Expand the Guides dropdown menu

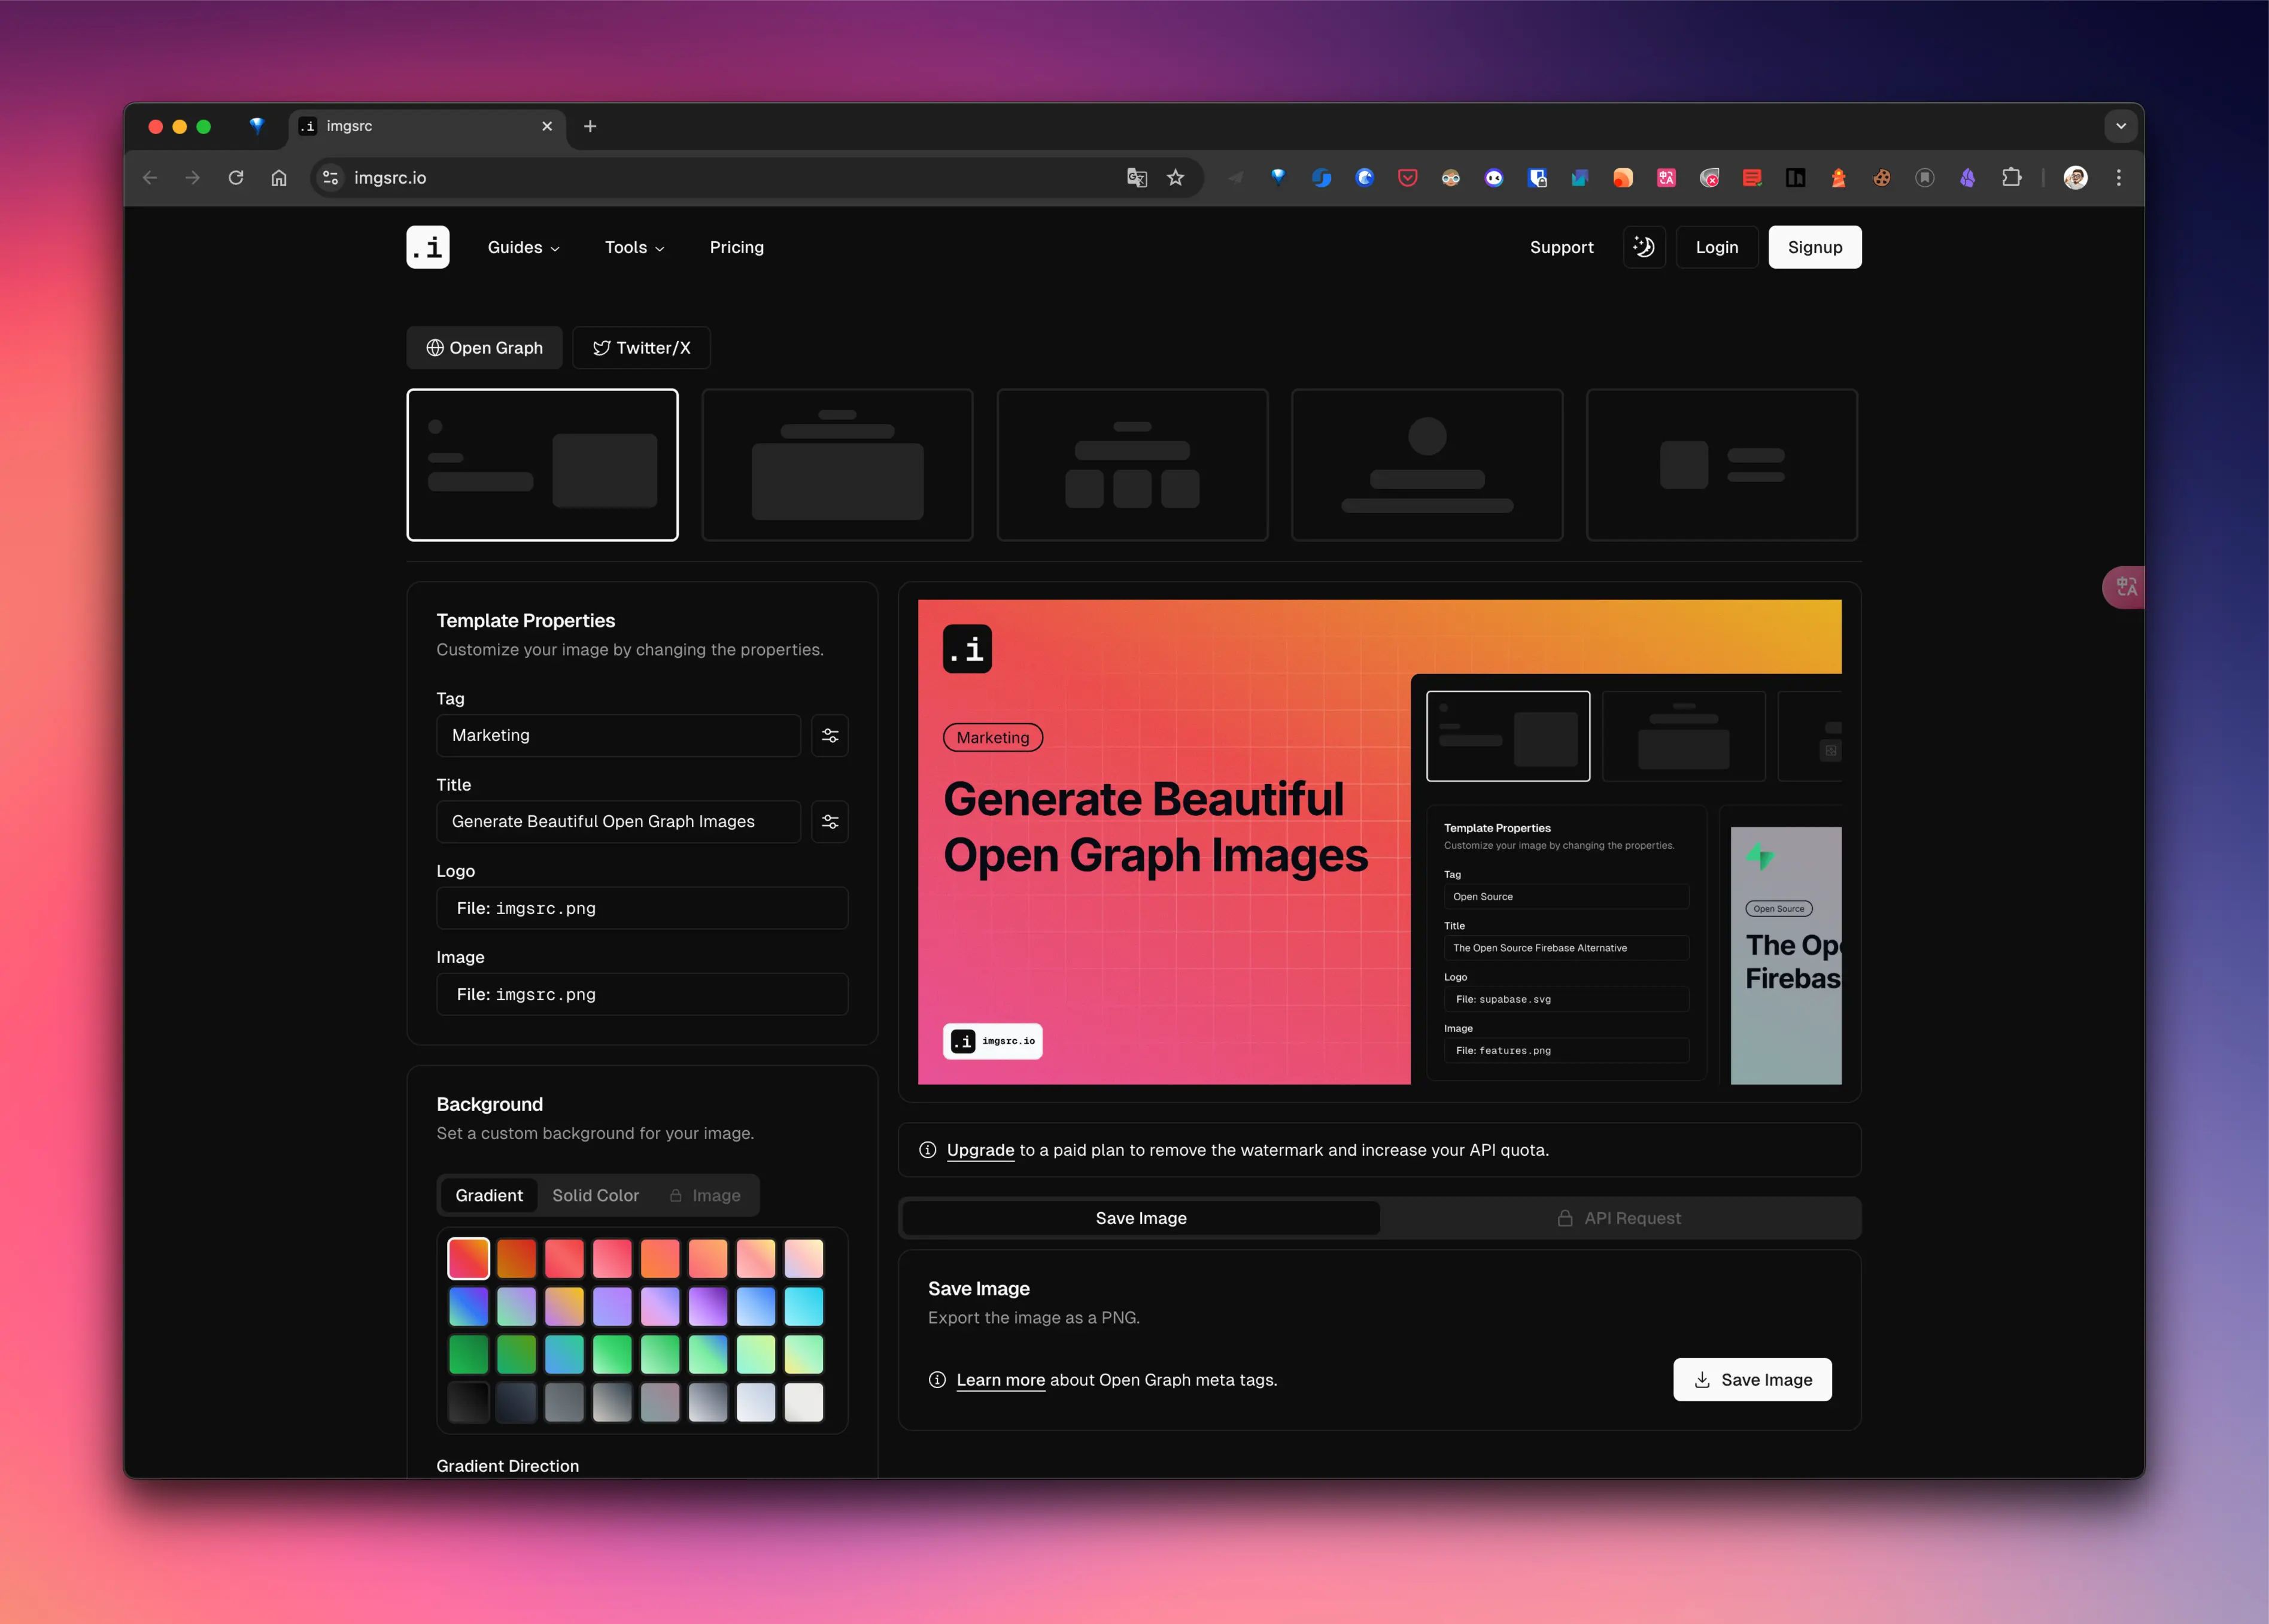click(523, 247)
